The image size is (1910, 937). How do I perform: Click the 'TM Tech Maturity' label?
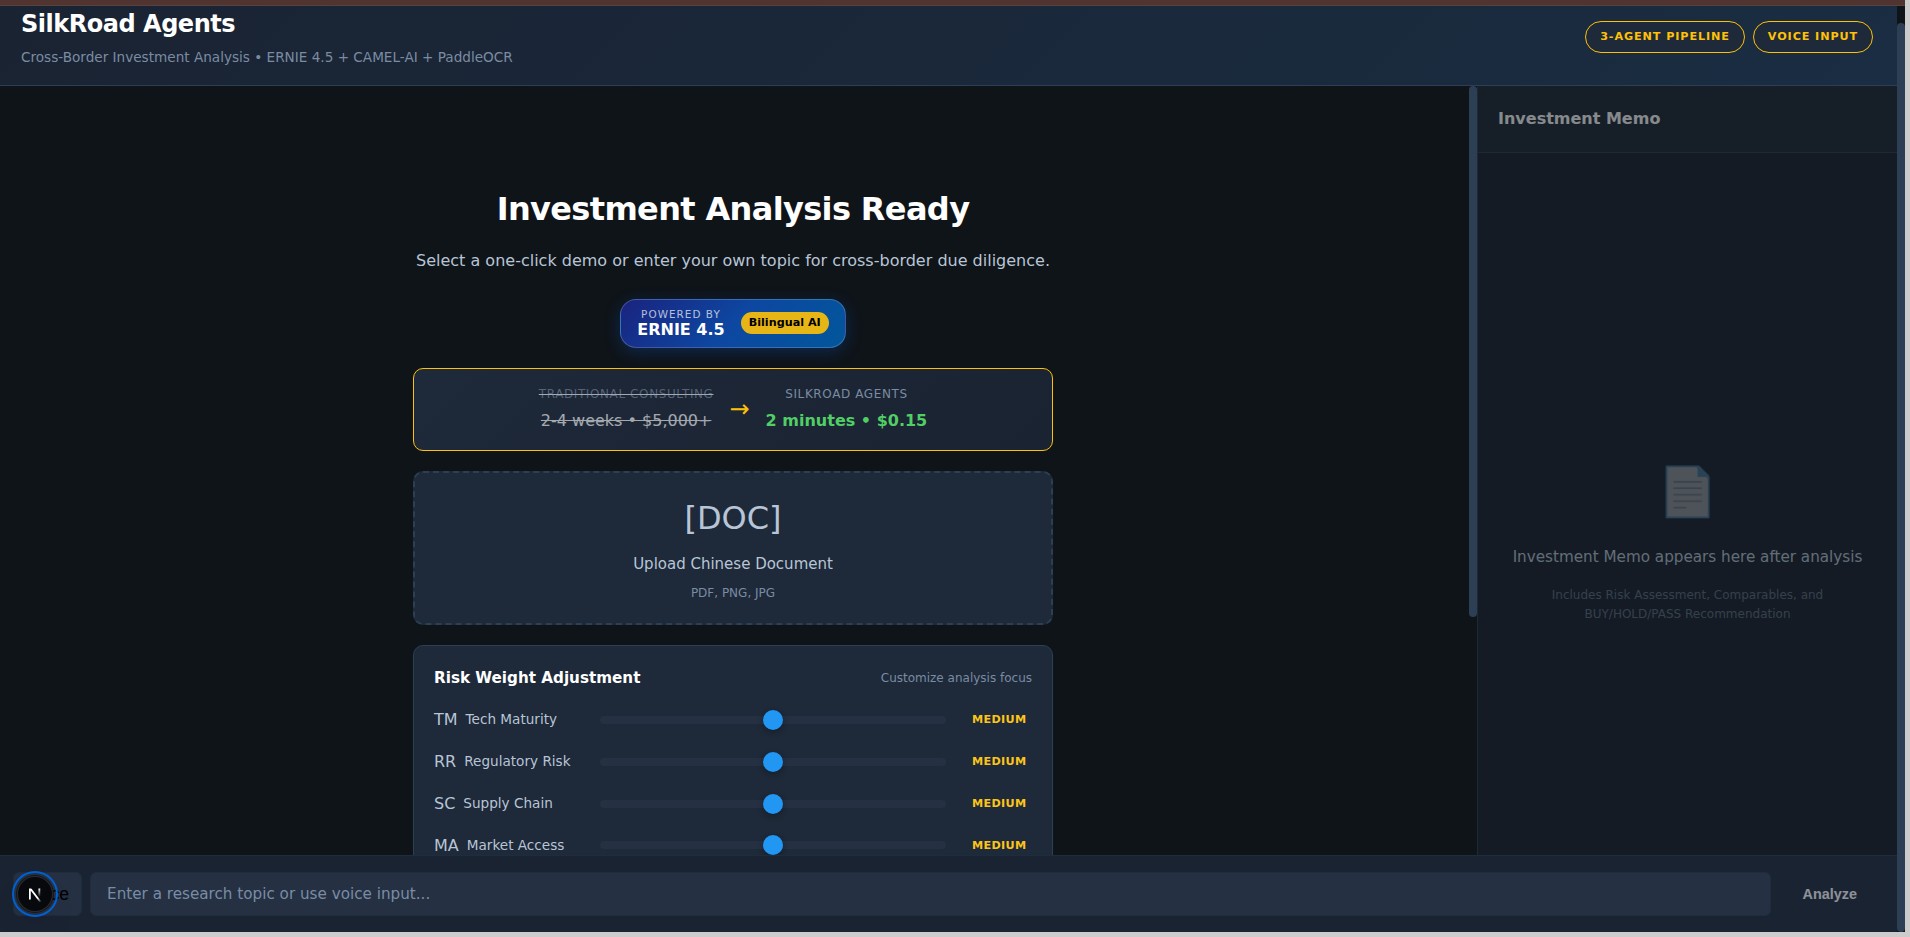(495, 719)
